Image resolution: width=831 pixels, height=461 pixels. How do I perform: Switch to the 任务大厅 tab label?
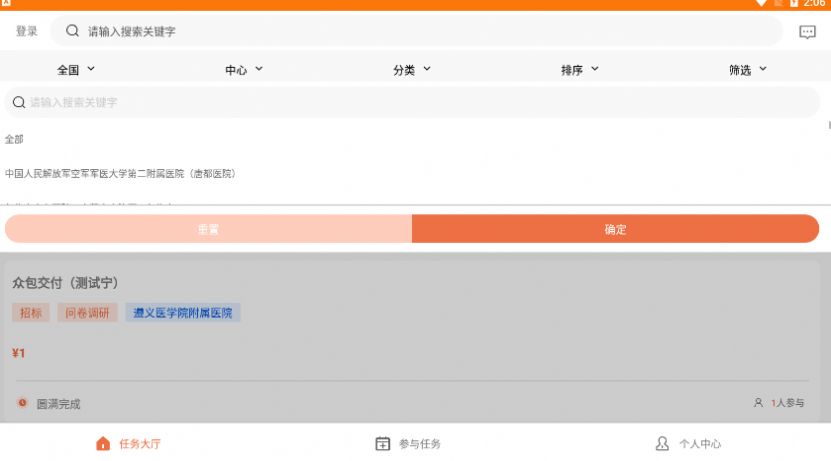(x=140, y=444)
